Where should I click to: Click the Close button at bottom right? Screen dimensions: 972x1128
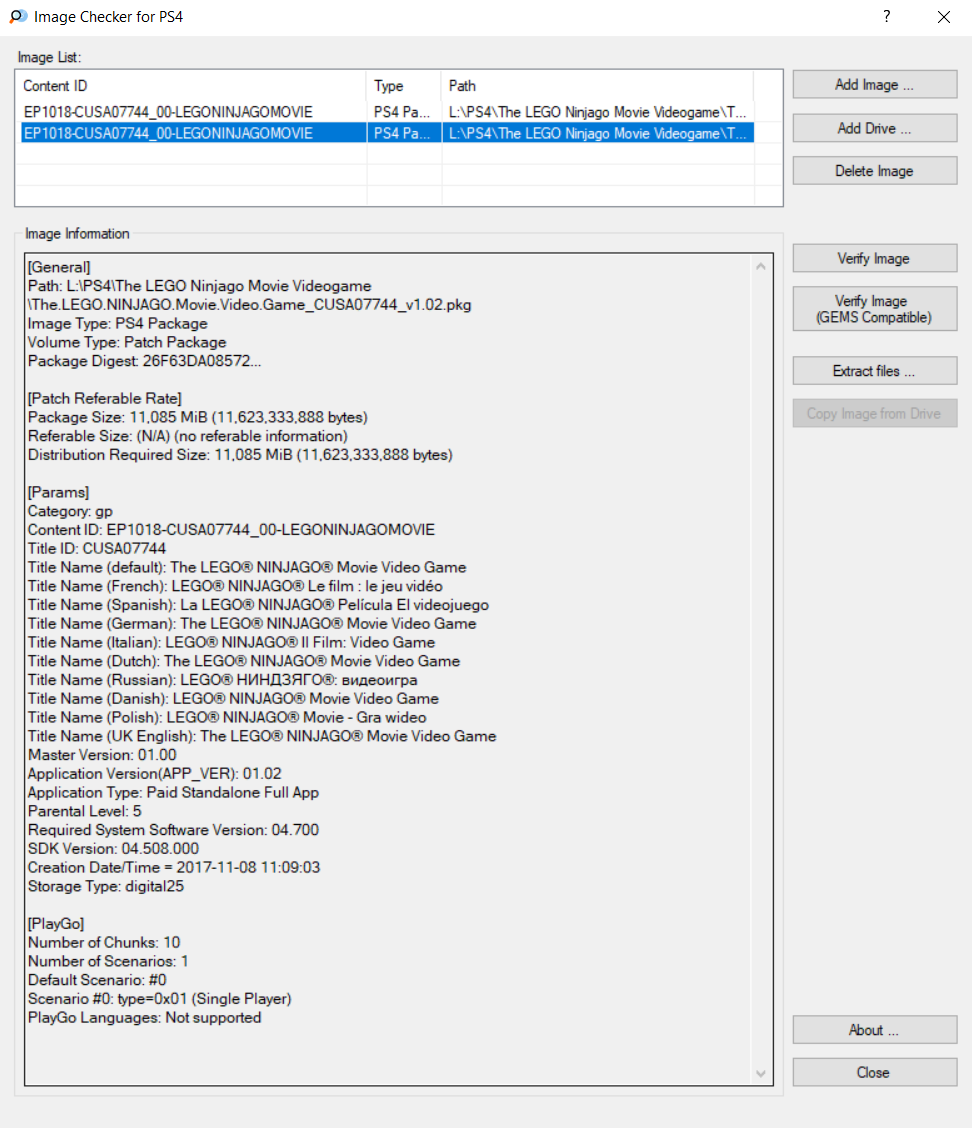(874, 1073)
